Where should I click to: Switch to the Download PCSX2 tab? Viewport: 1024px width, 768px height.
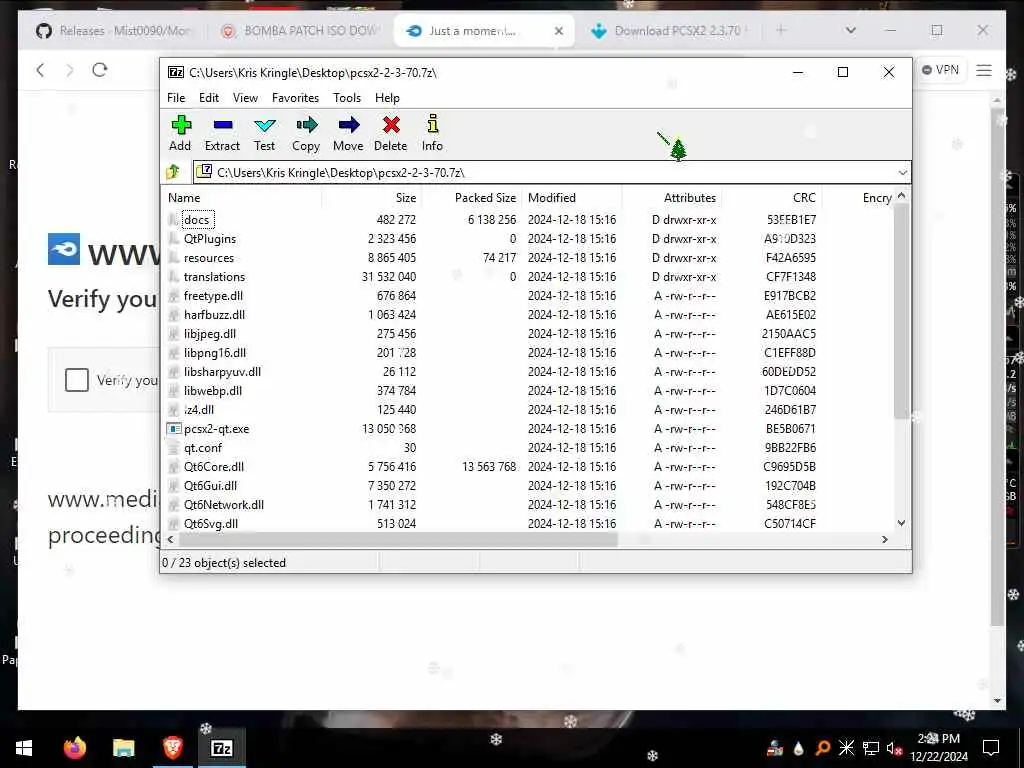pos(669,31)
